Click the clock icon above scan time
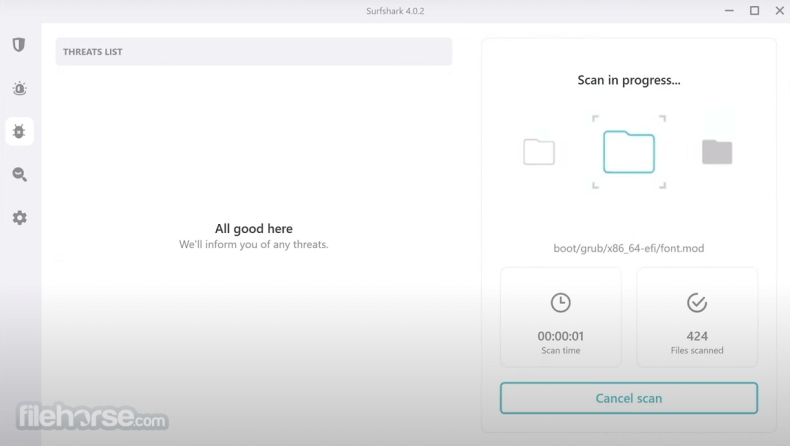 [x=560, y=302]
